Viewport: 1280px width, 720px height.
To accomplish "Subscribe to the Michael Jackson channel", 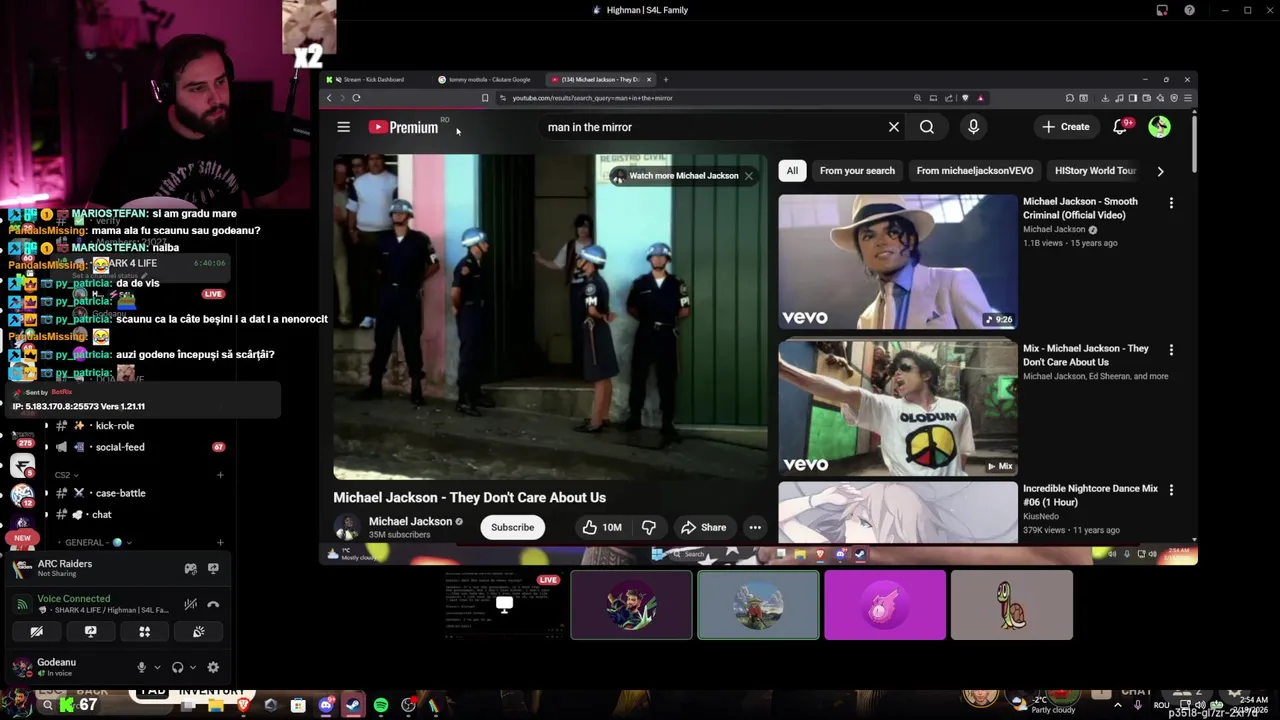I will [512, 527].
